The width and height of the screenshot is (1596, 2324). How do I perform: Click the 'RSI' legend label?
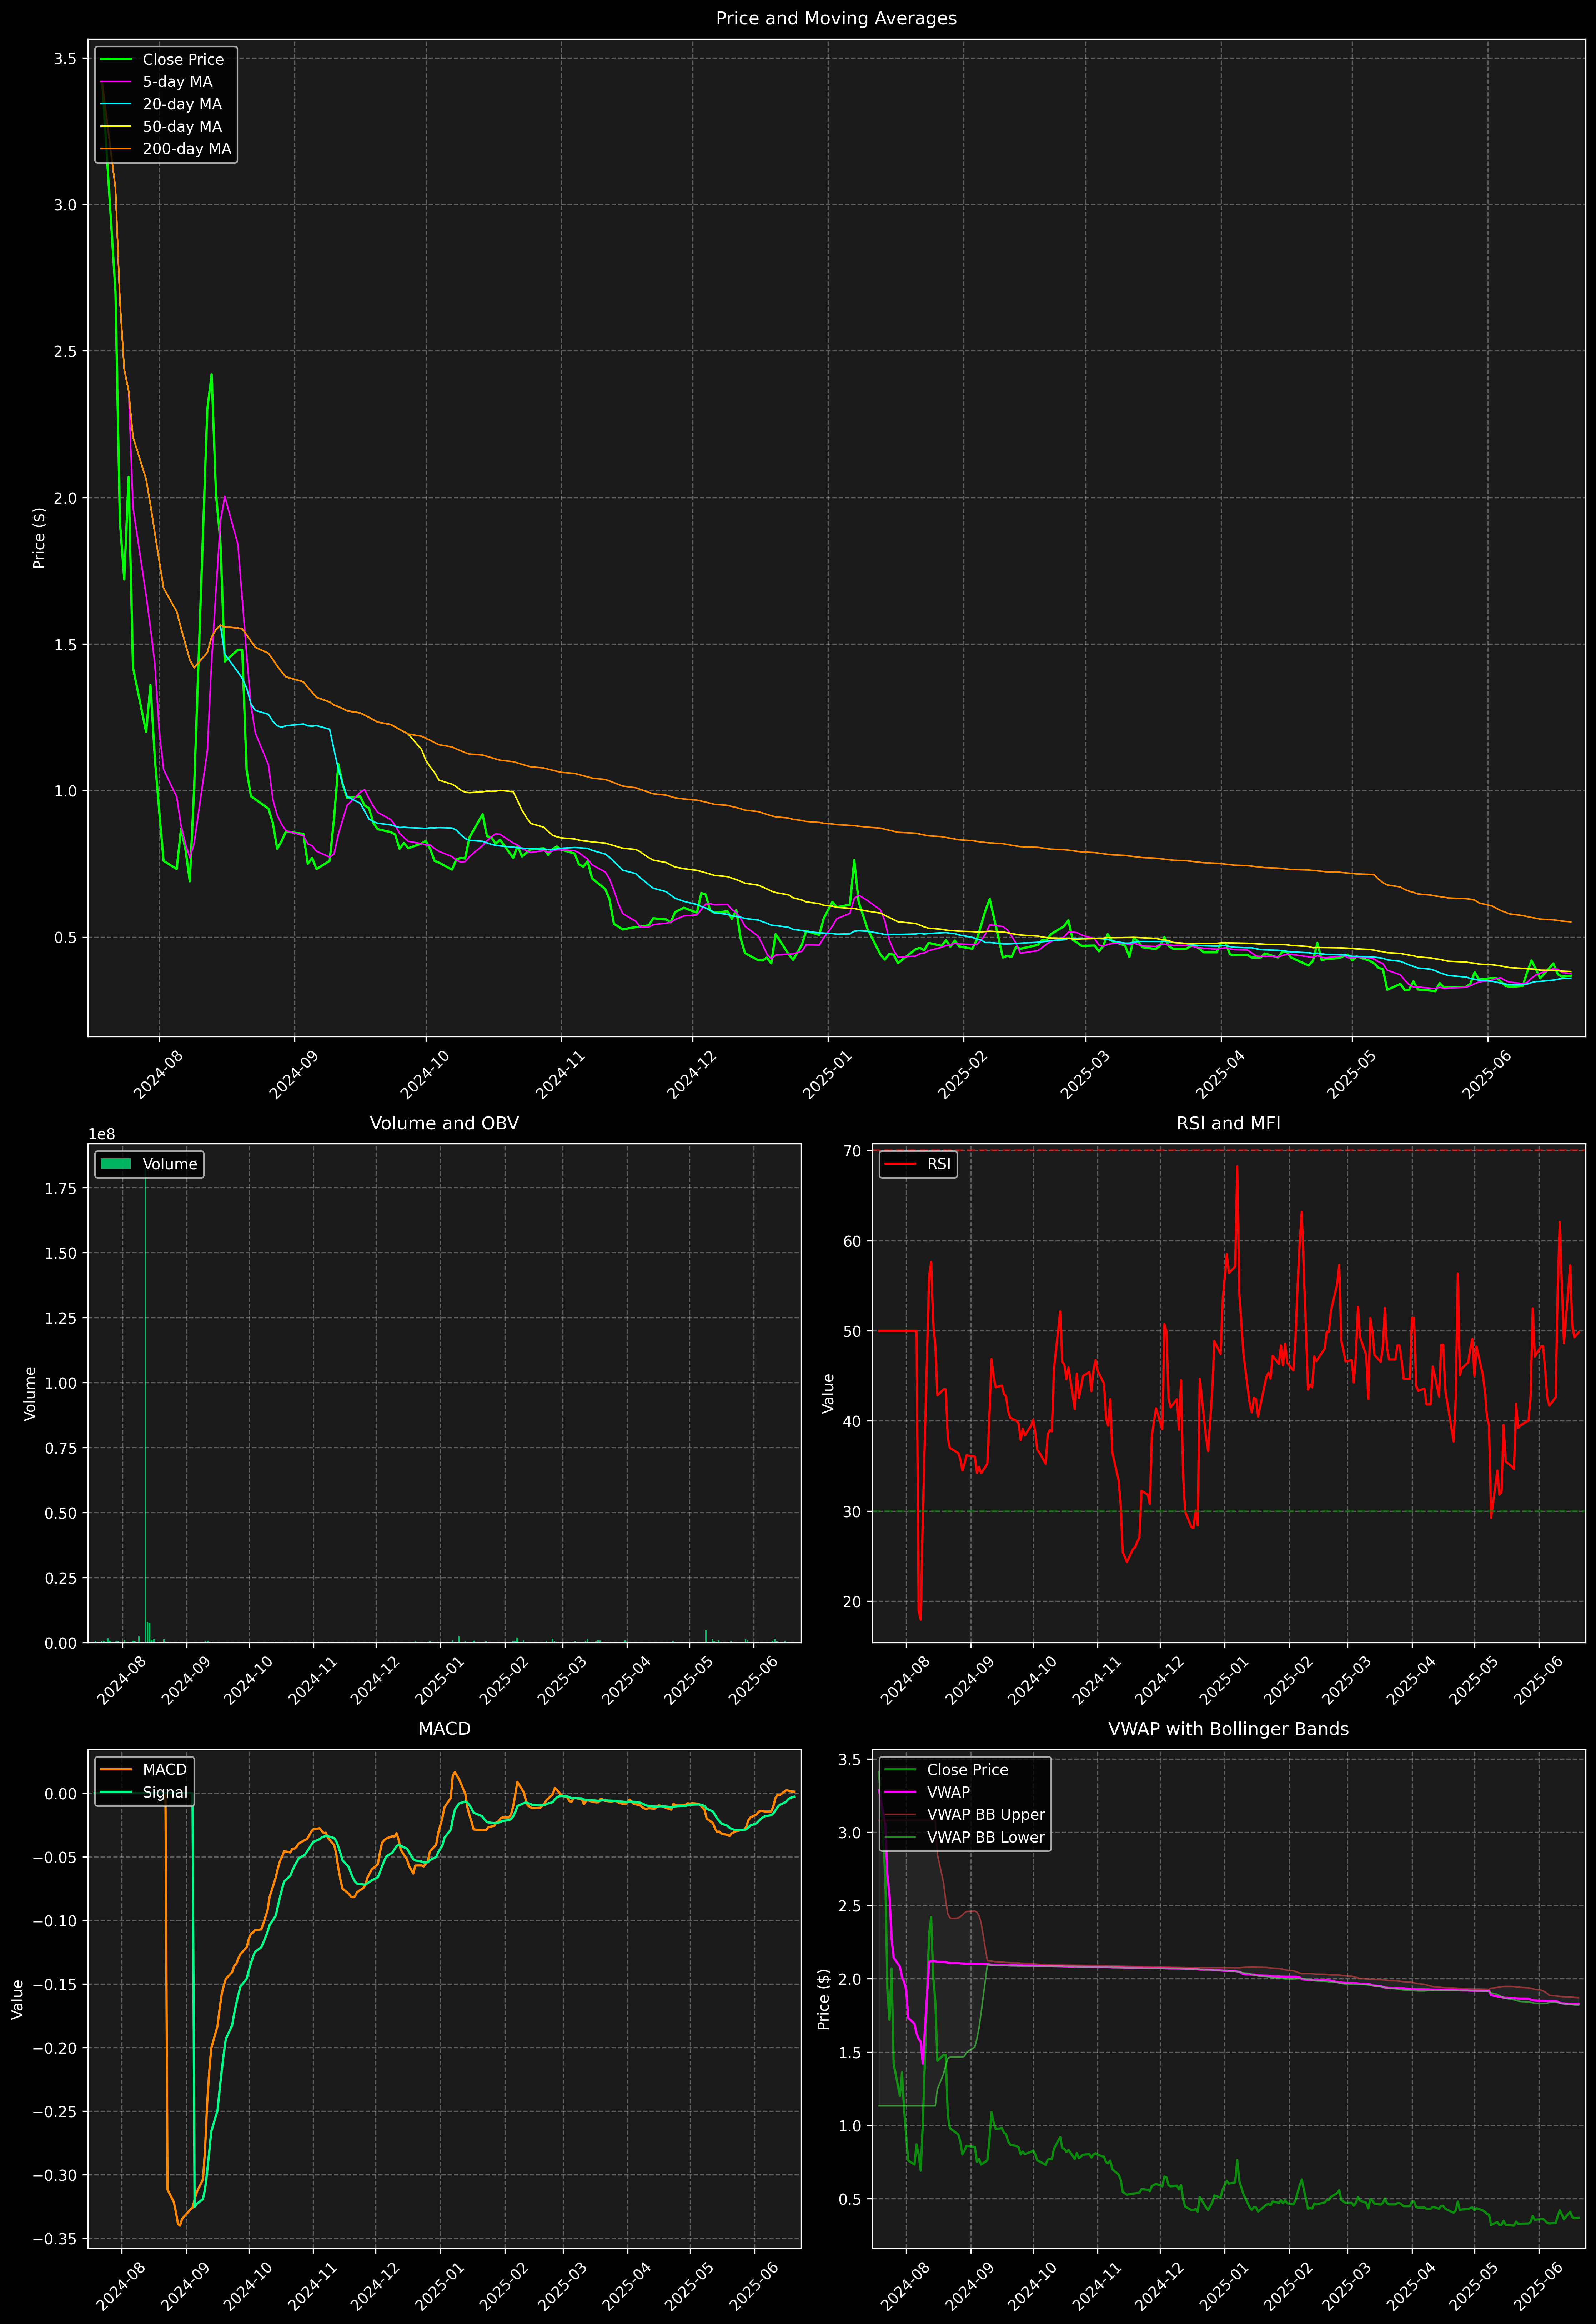click(x=939, y=1164)
